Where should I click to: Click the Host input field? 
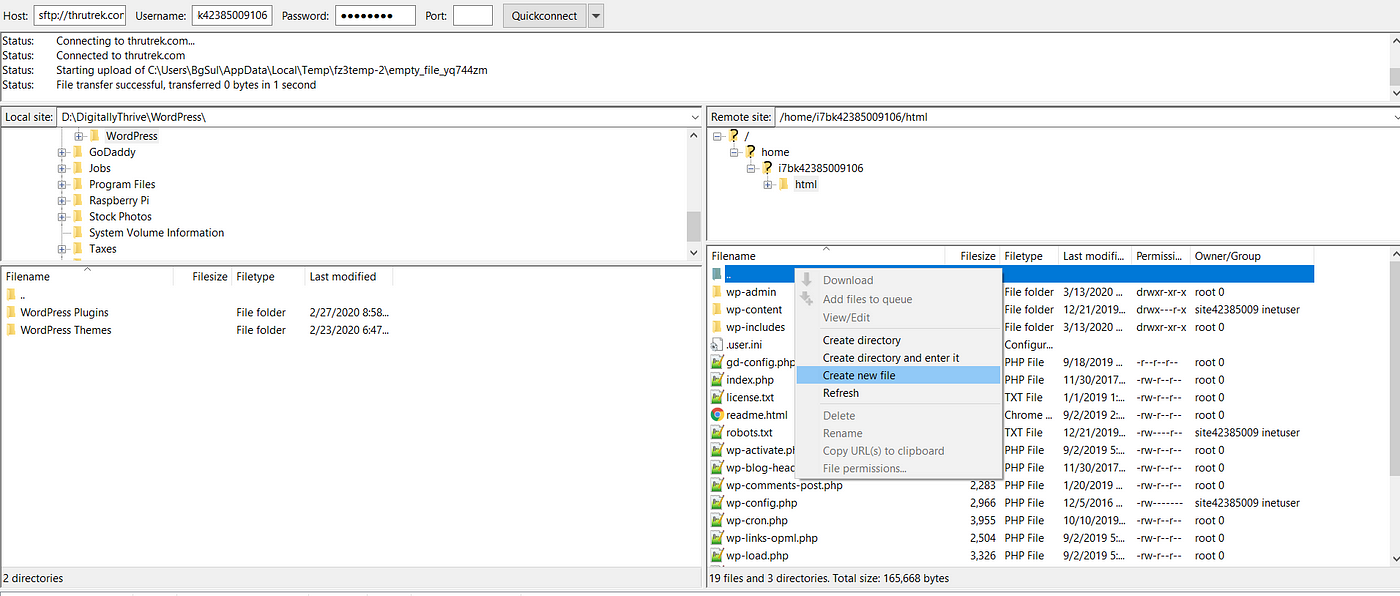click(79, 16)
